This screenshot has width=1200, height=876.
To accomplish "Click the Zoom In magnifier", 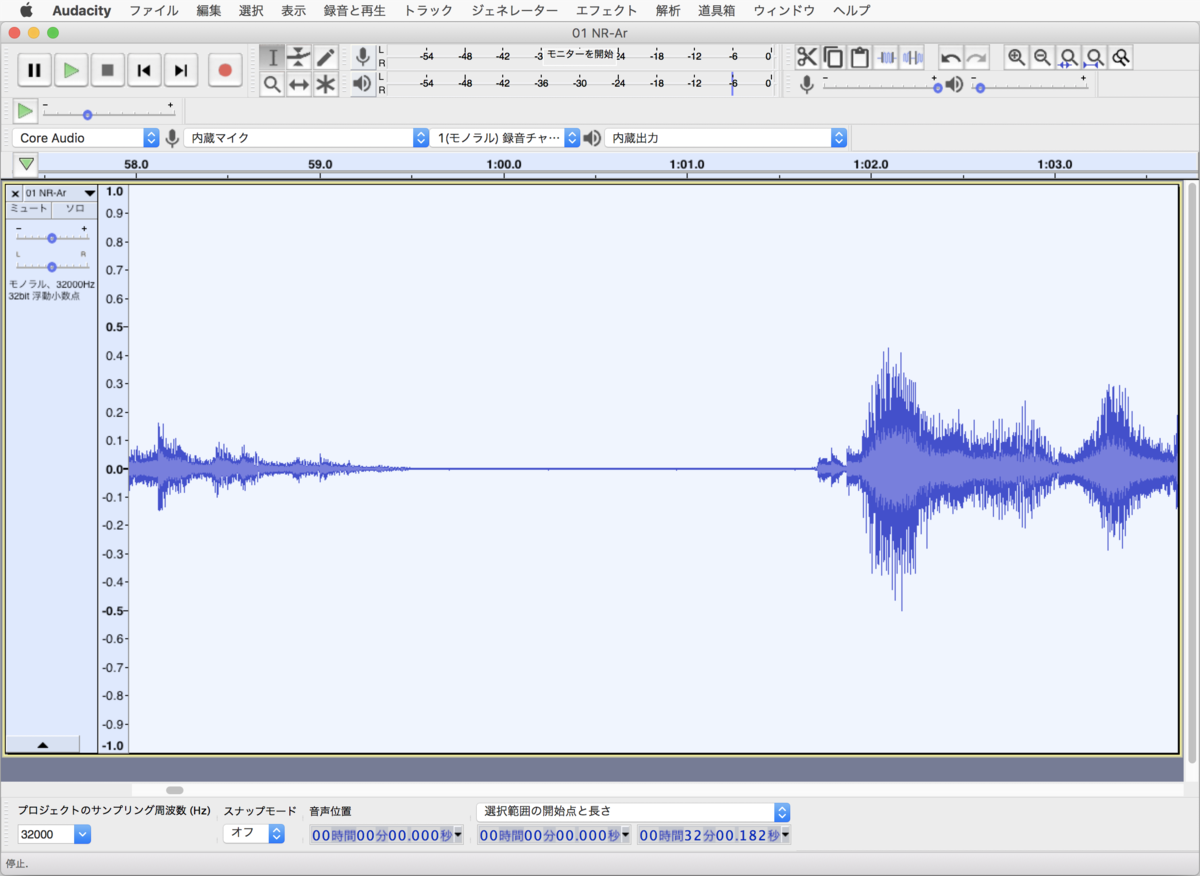I will [x=1016, y=58].
